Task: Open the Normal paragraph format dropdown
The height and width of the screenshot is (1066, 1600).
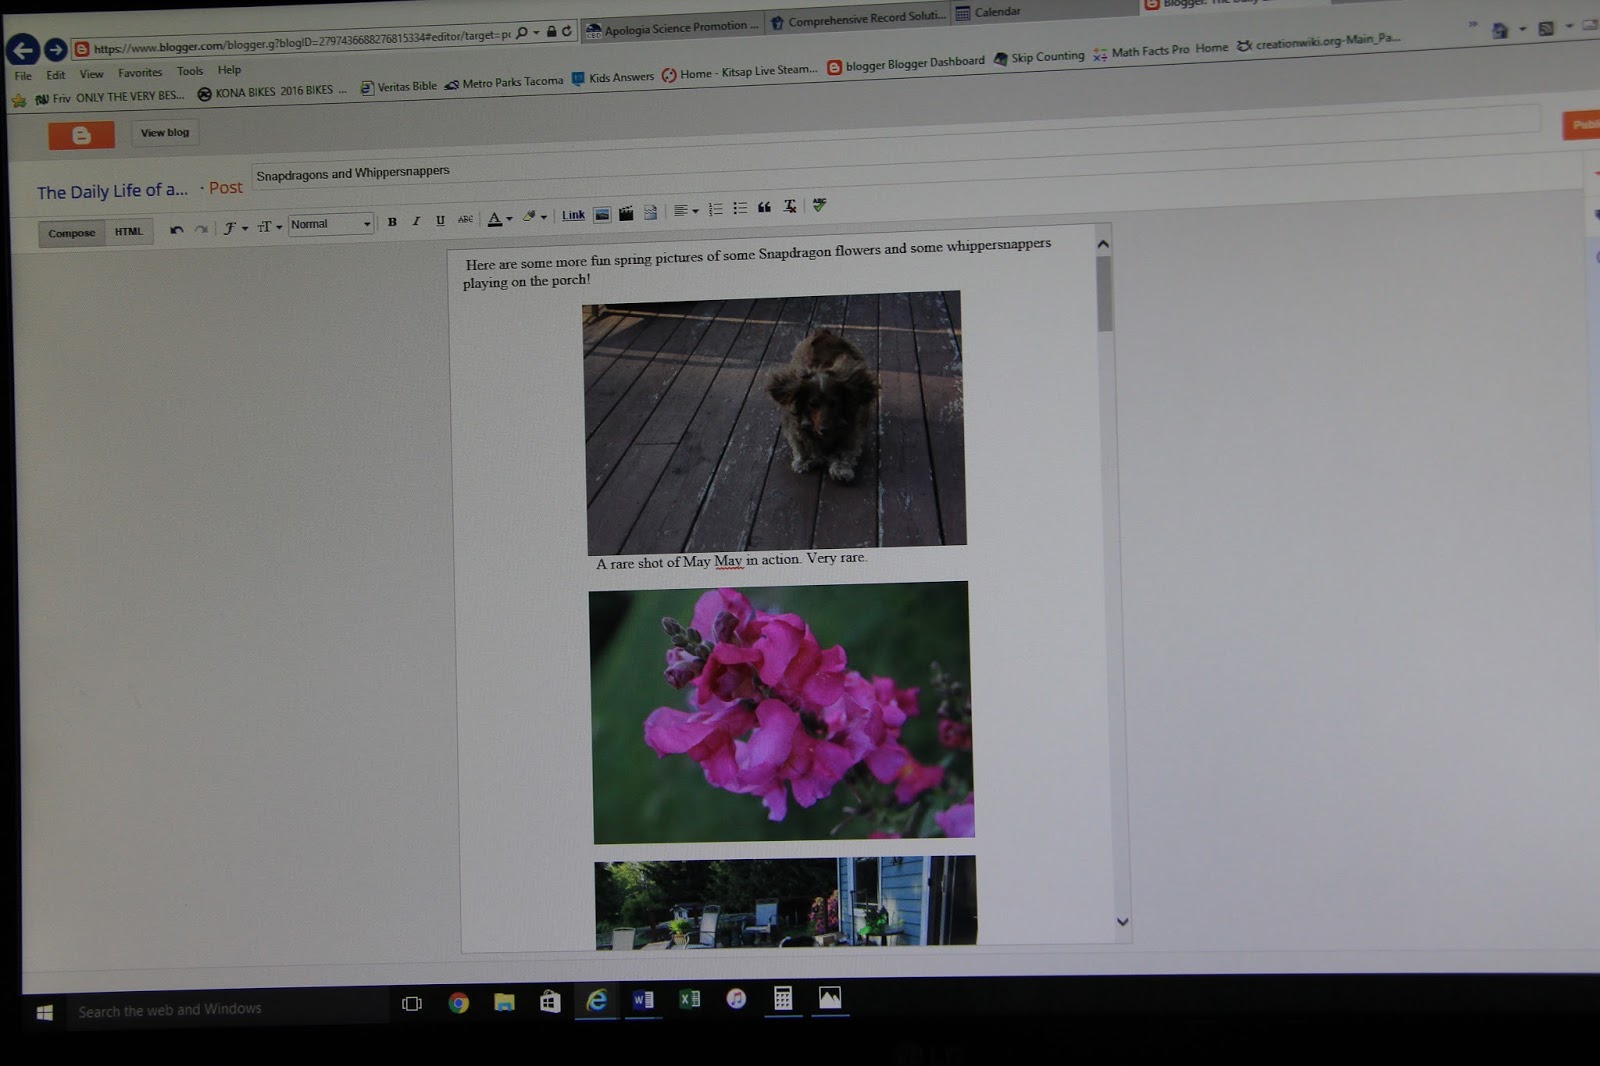Action: click(x=331, y=224)
